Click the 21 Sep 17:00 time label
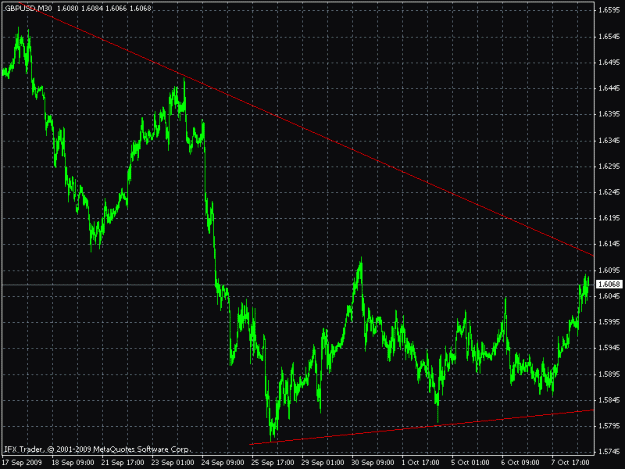This screenshot has width=625, height=469. 123,463
